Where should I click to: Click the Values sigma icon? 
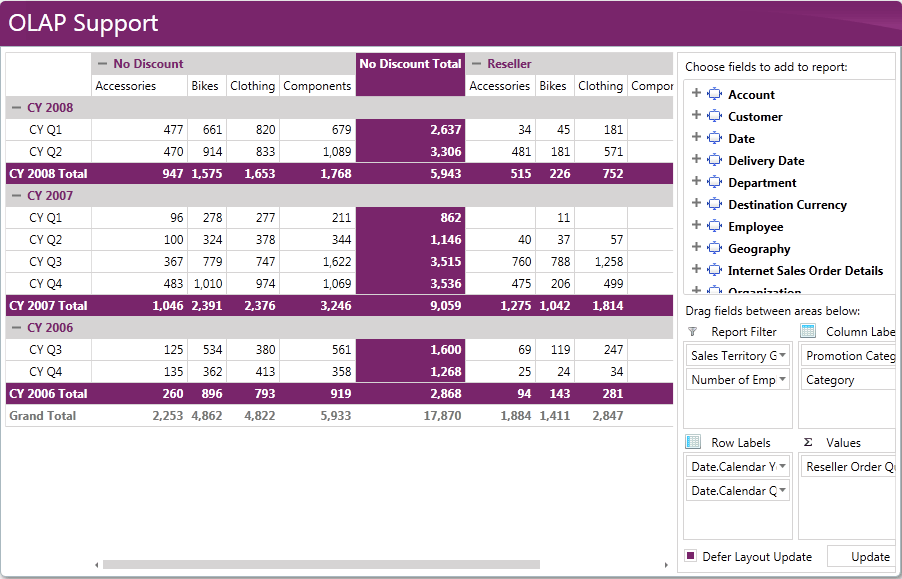[x=808, y=442]
